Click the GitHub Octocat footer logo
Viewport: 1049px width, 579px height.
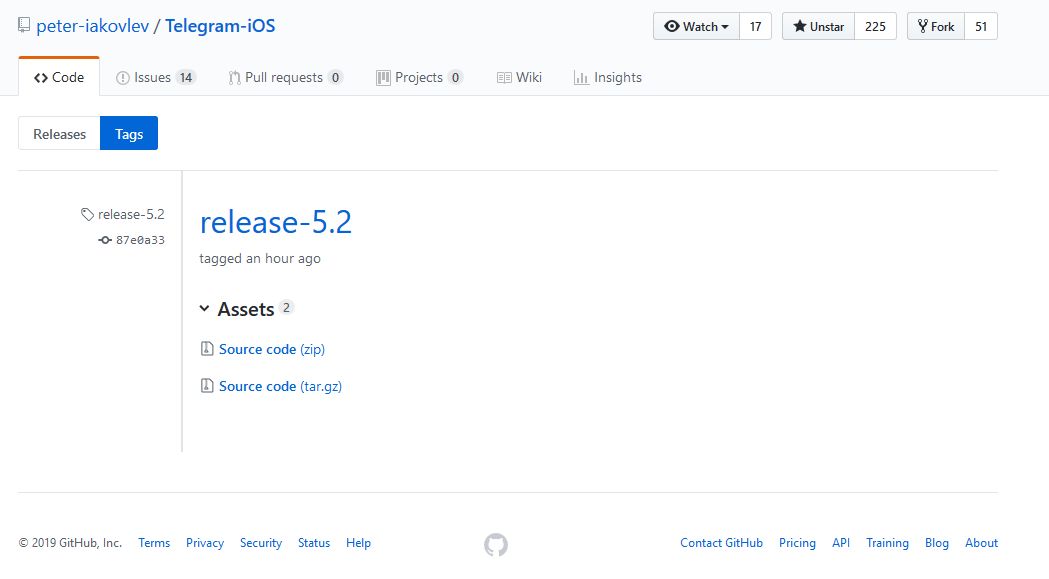click(496, 544)
